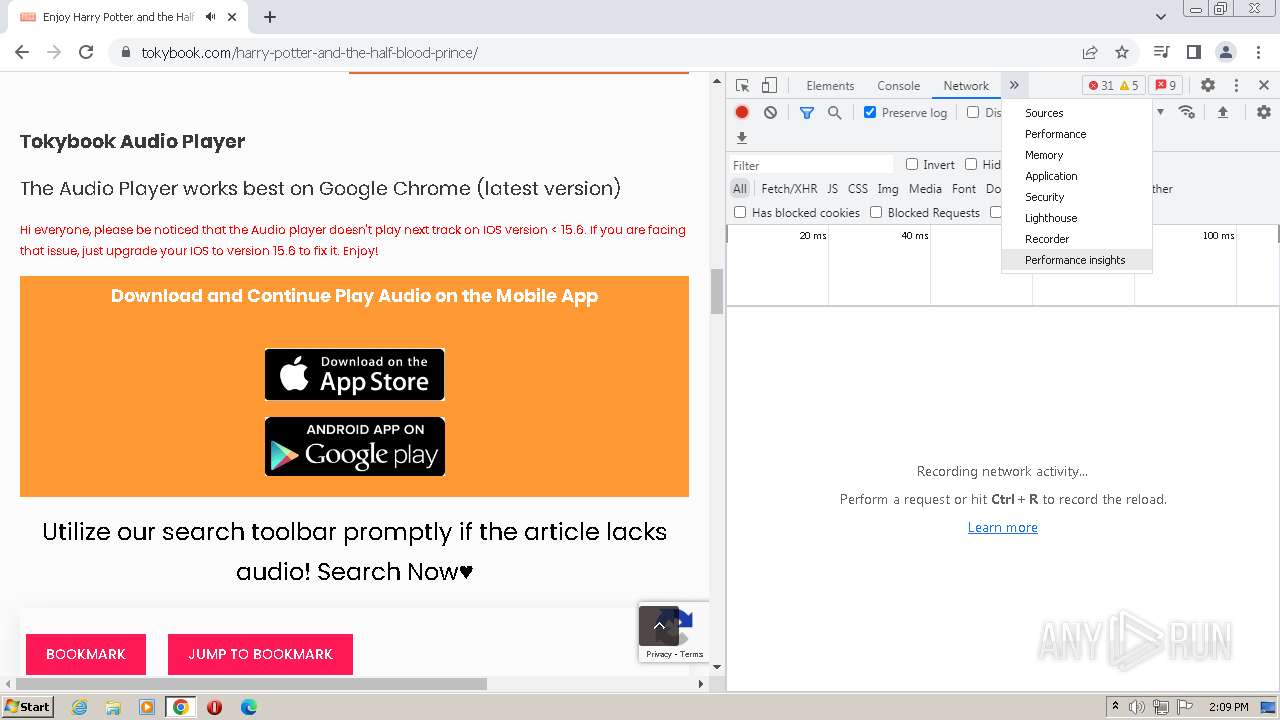Uncheck Preserve log checkbox
This screenshot has height=720, width=1280.
click(x=870, y=112)
